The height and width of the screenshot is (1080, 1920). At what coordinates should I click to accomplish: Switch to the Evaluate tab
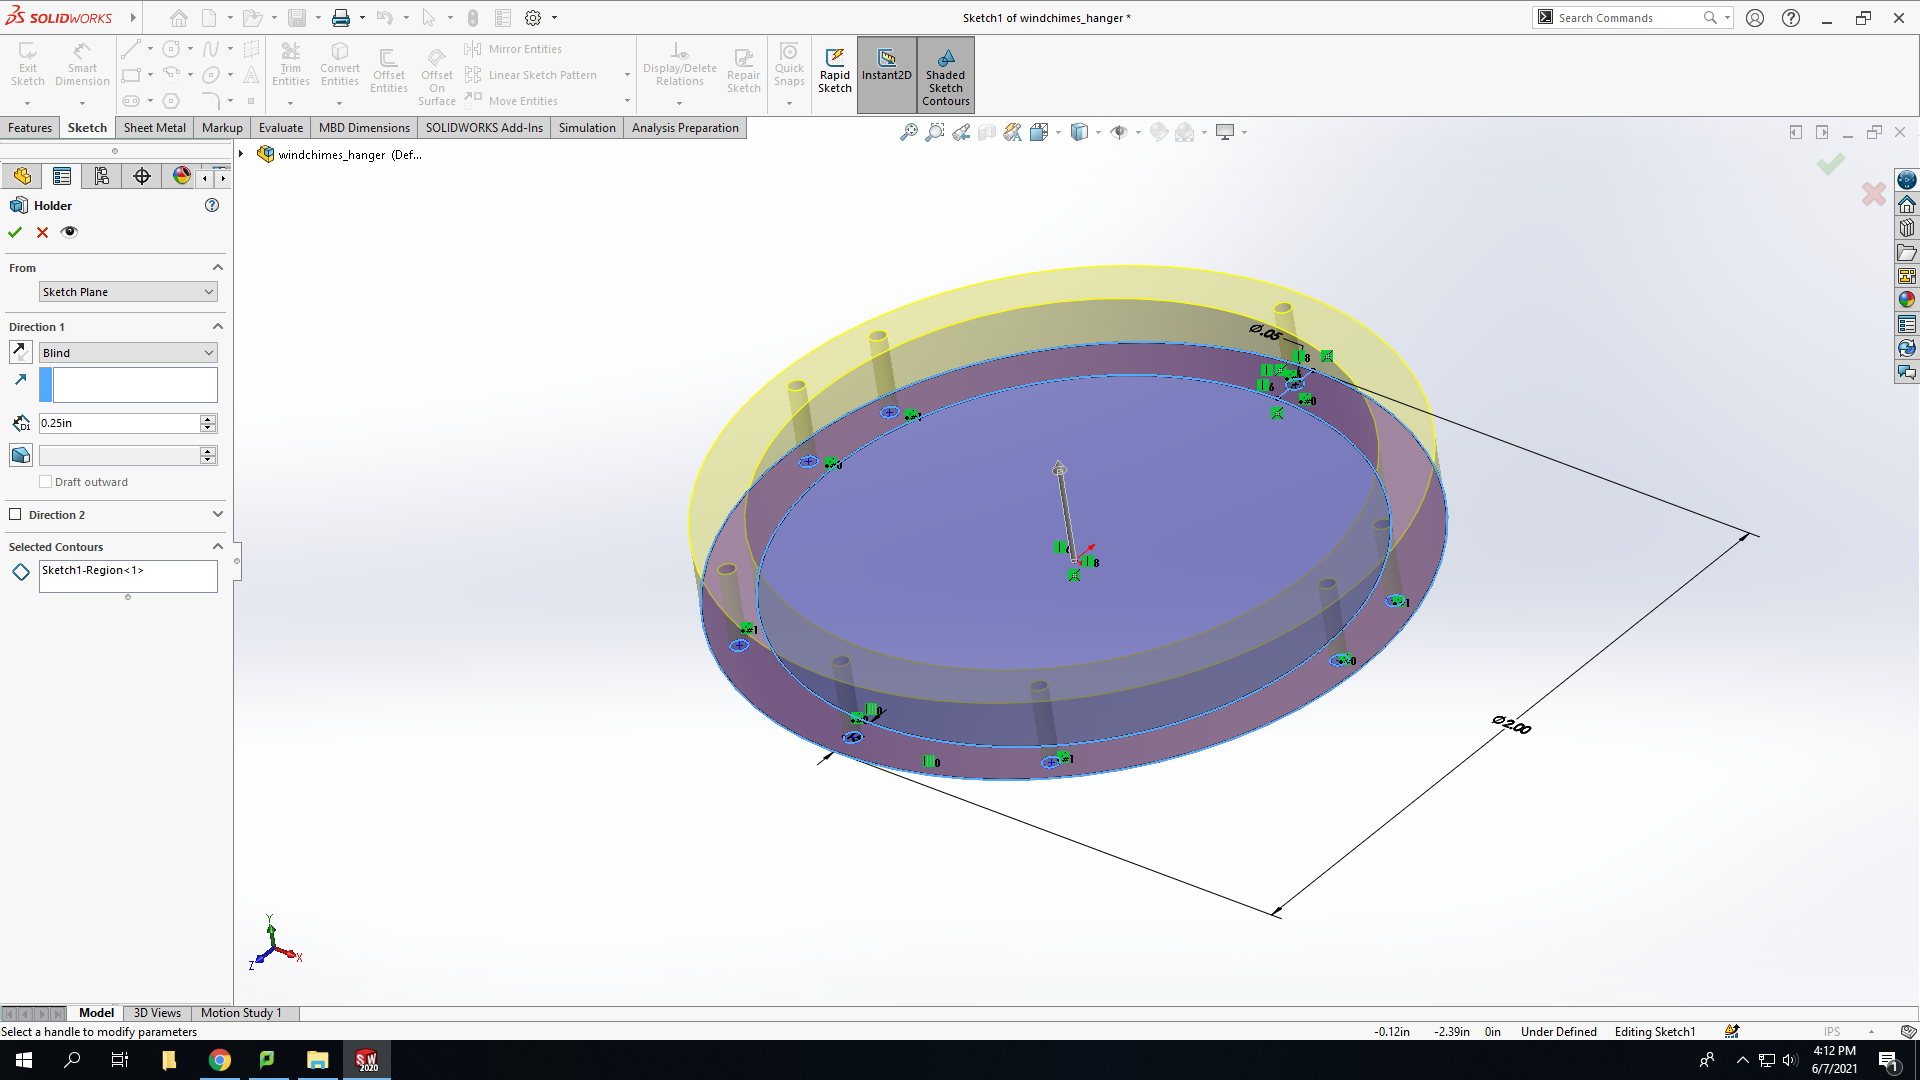click(281, 128)
